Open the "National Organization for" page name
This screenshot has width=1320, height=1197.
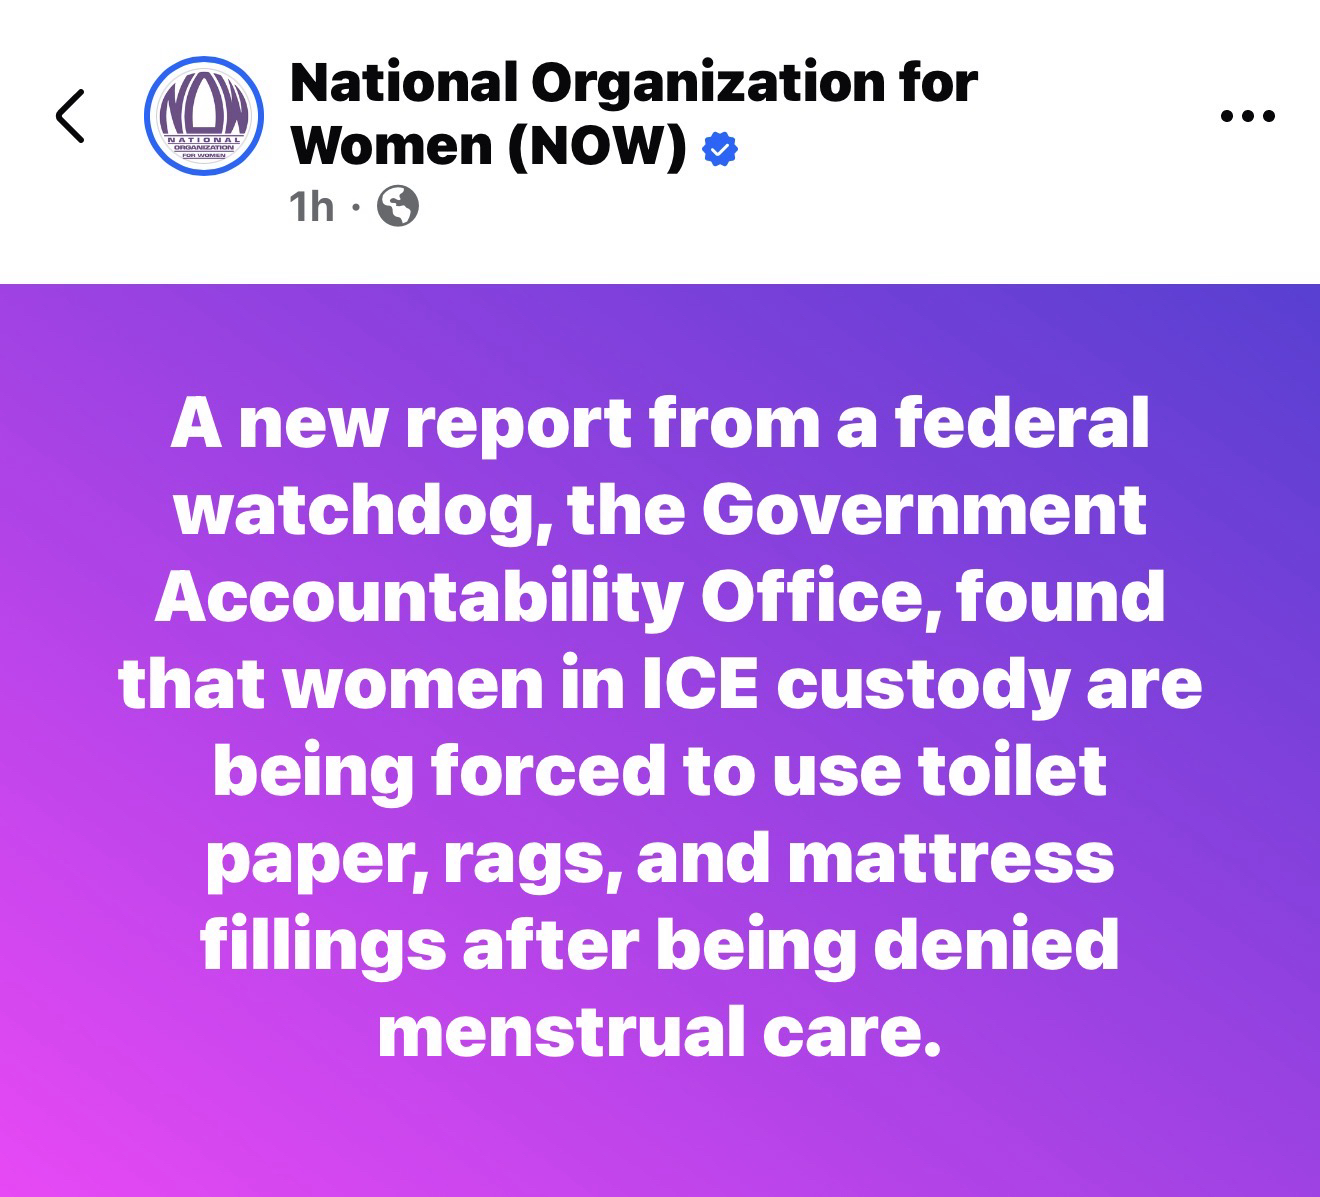tap(633, 82)
